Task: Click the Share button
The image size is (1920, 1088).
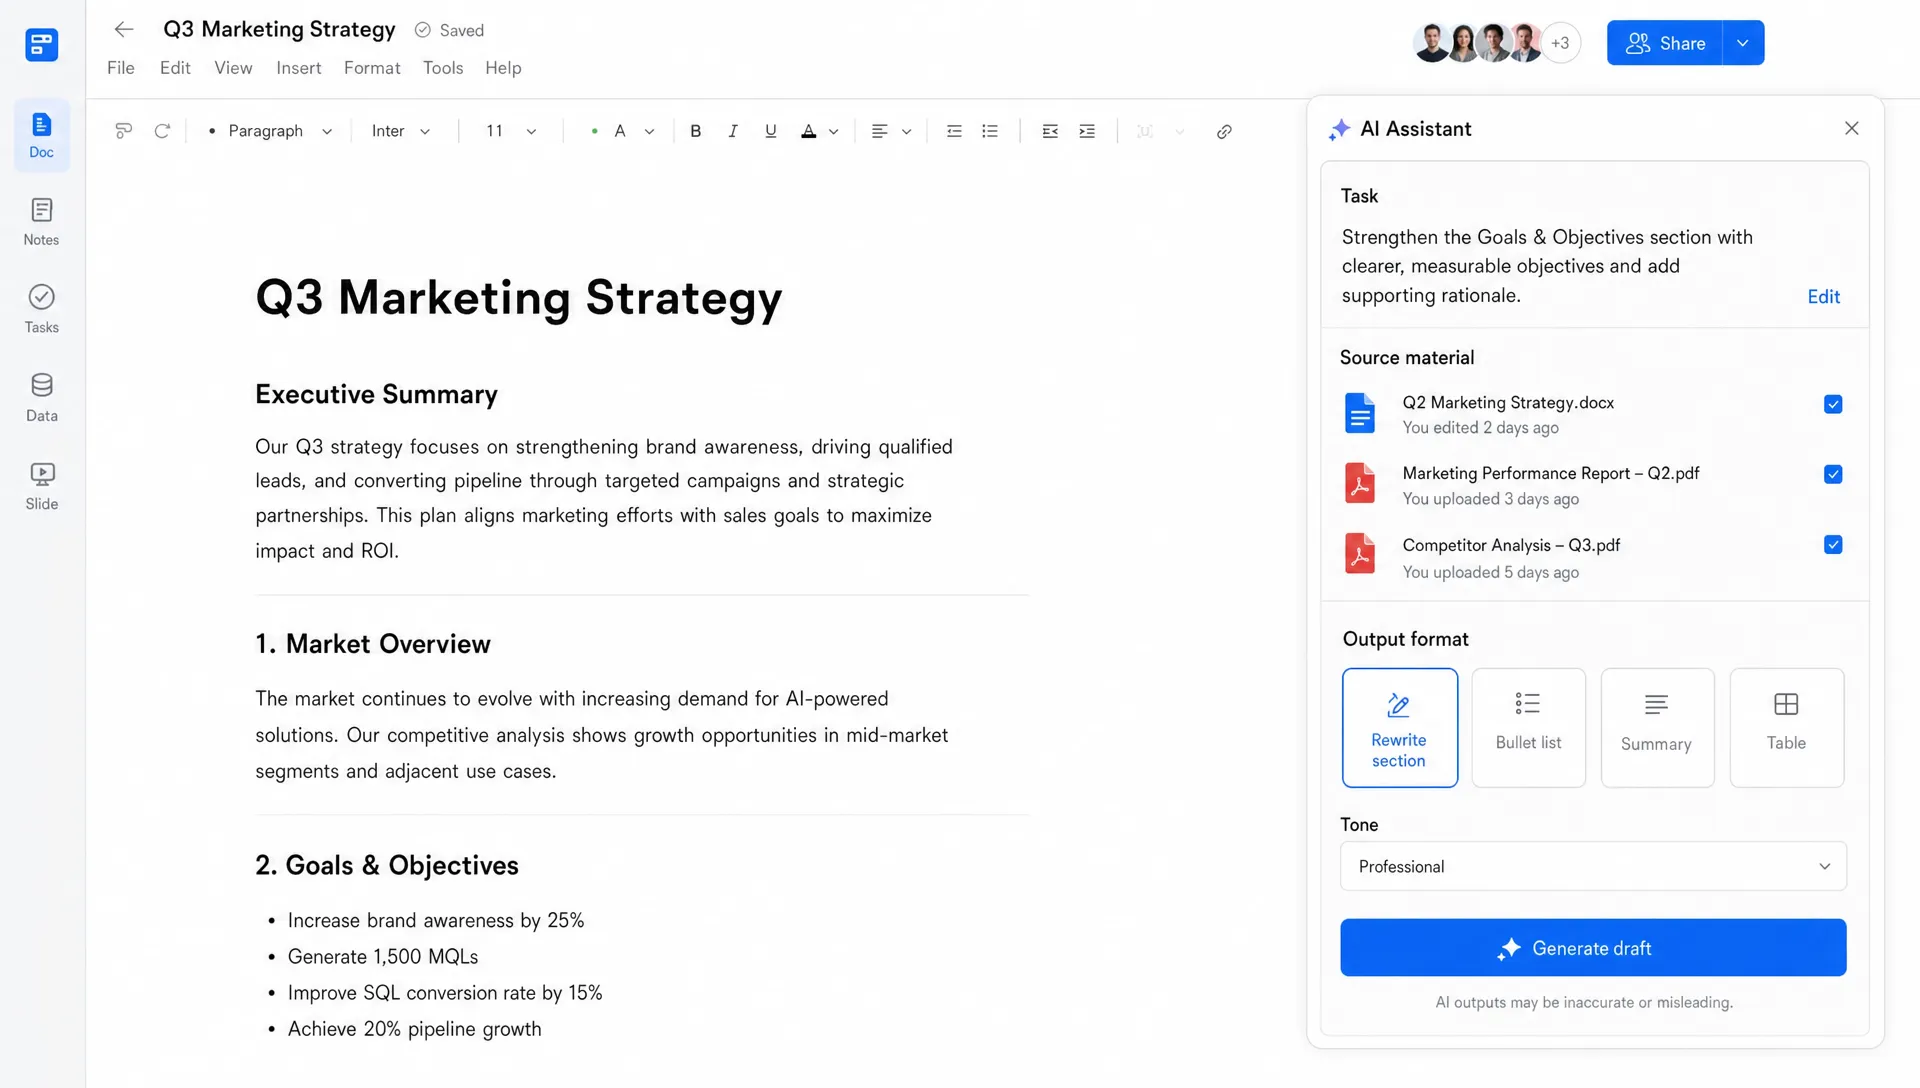Action: pyautogui.click(x=1665, y=43)
